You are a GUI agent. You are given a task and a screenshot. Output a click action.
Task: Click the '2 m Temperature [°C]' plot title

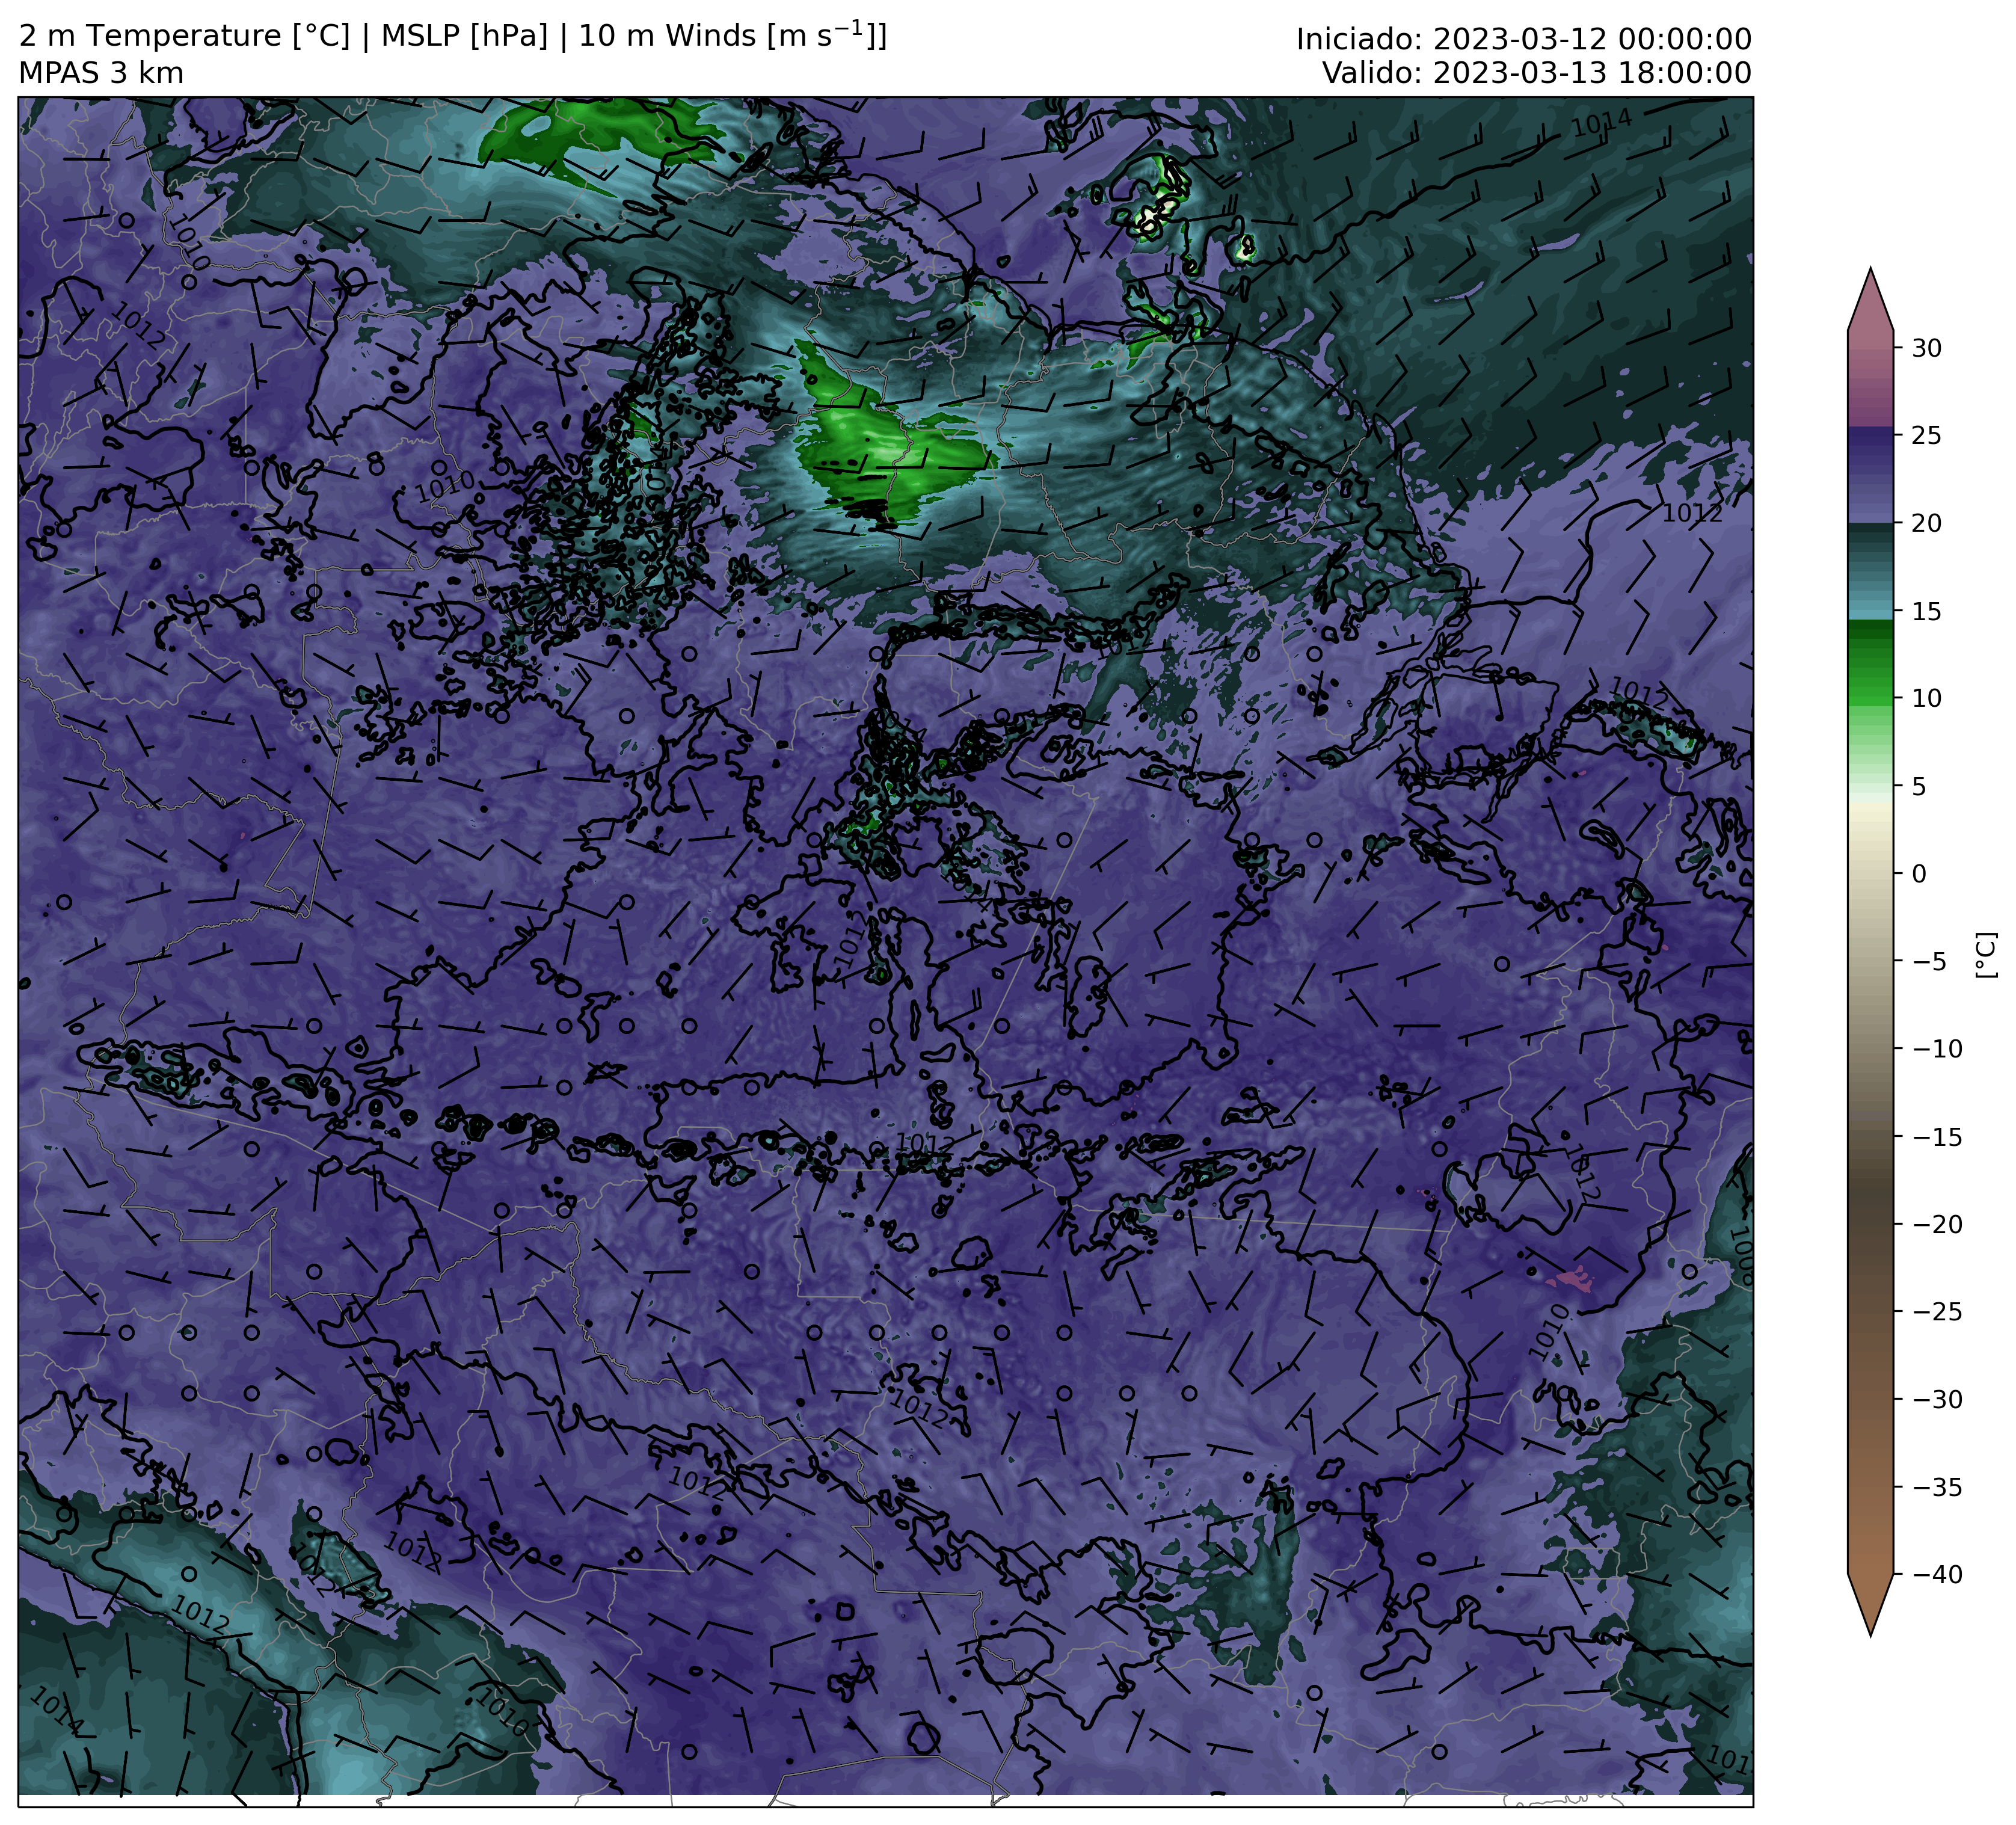tap(185, 36)
